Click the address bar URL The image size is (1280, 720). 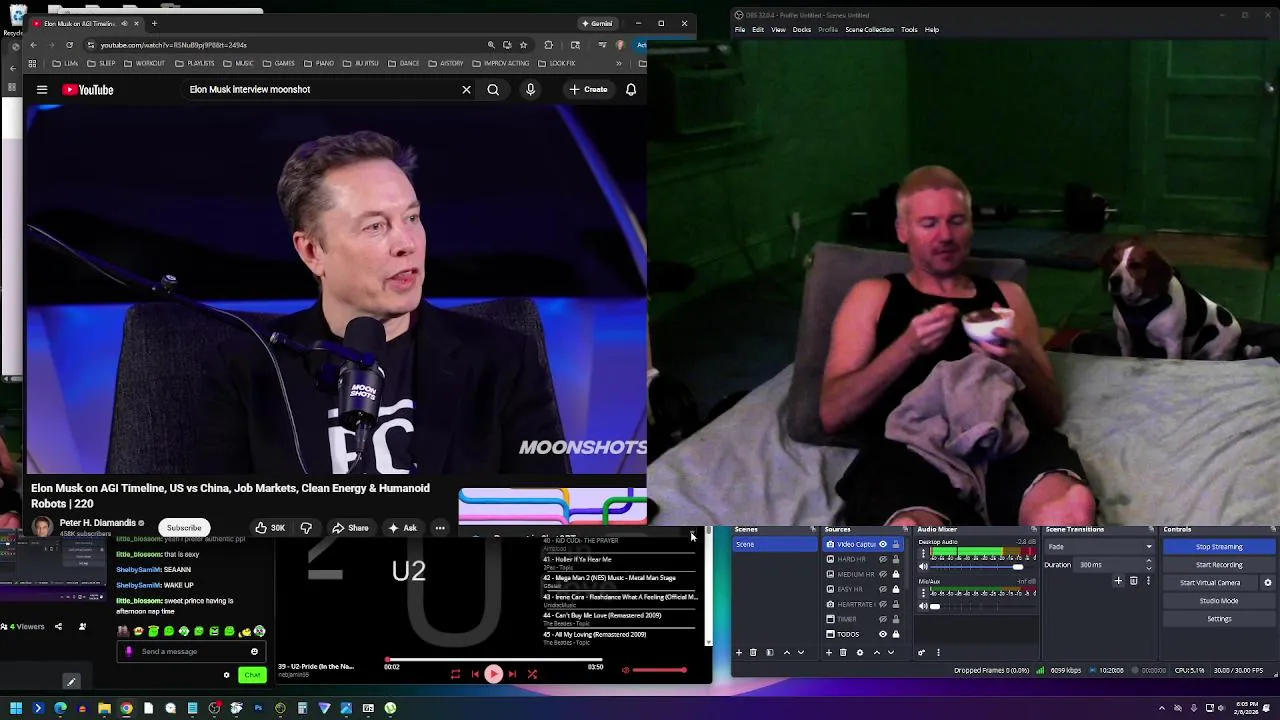click(173, 45)
